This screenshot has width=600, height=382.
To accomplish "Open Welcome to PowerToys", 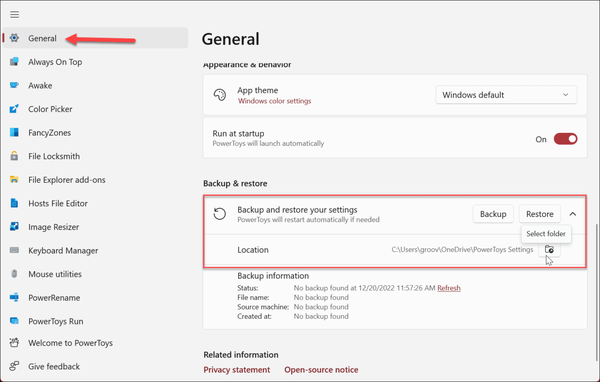I will tap(96, 343).
